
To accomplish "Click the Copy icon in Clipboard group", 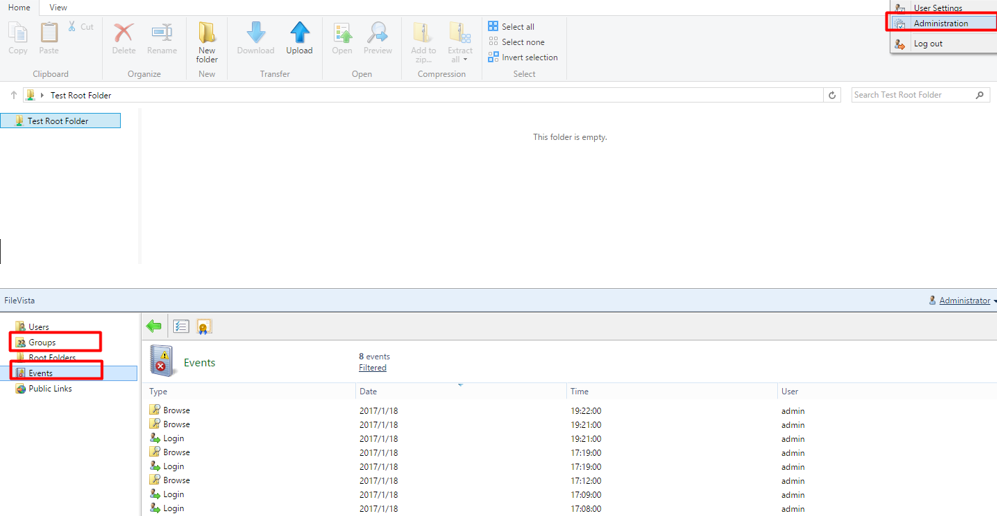I will pyautogui.click(x=18, y=32).
